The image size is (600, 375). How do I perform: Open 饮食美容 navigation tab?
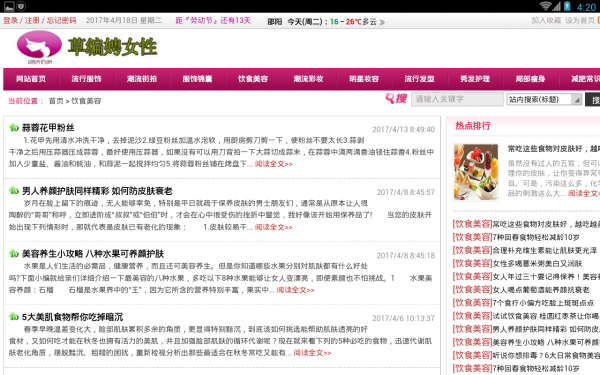[x=253, y=79]
